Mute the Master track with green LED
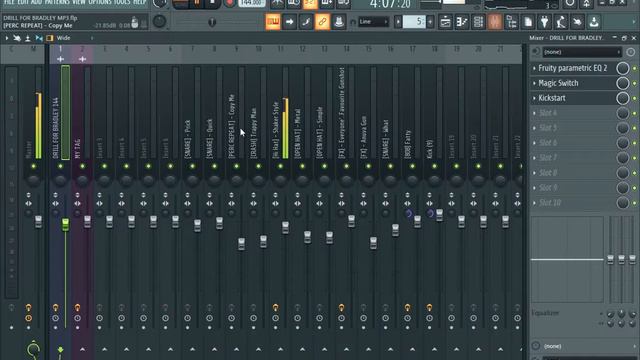 click(x=33, y=166)
